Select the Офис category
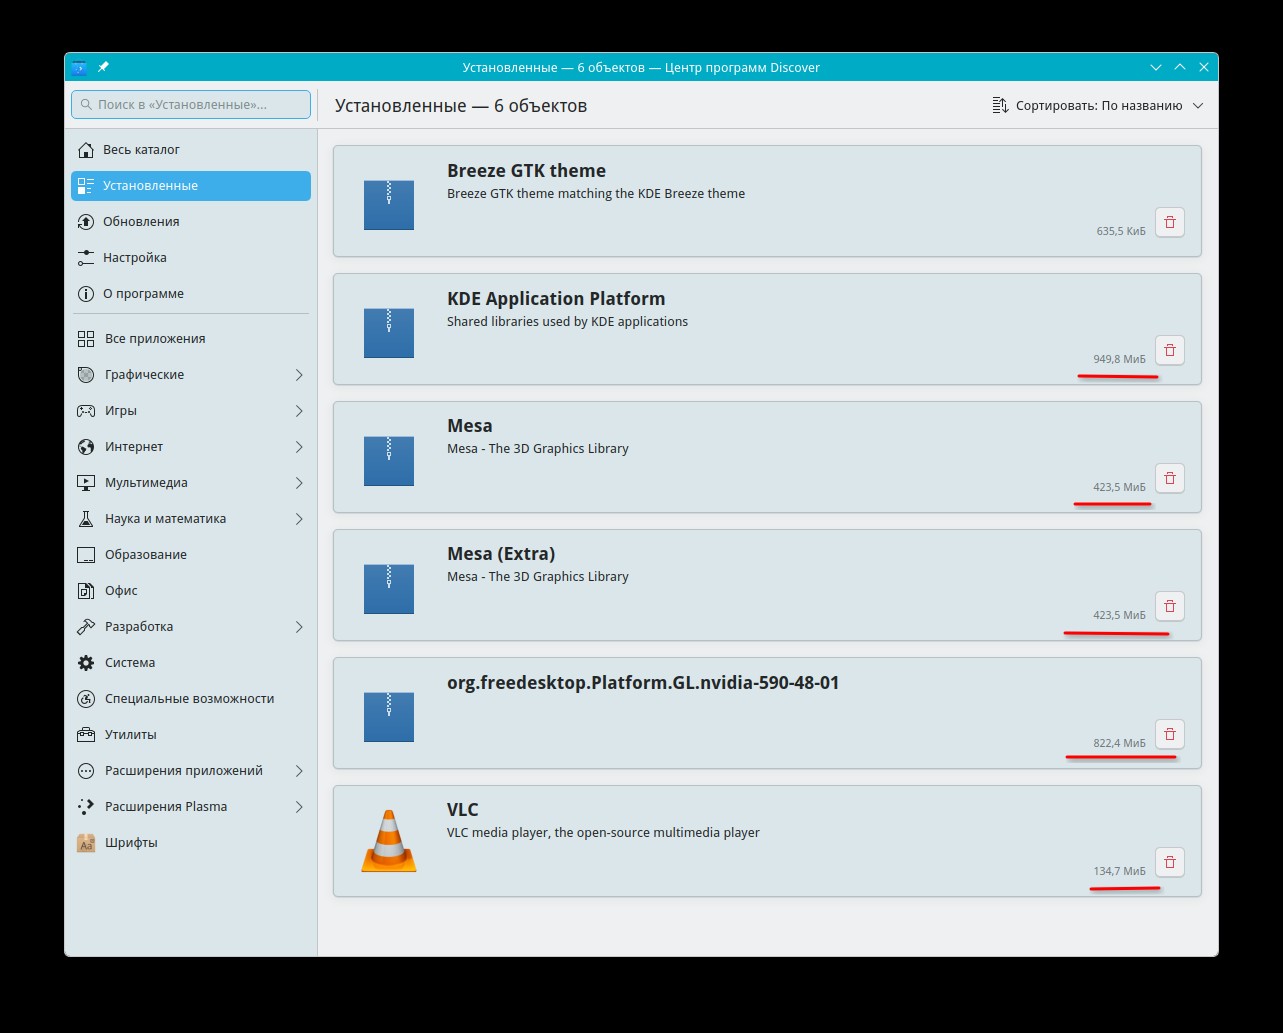The image size is (1283, 1033). (x=121, y=591)
